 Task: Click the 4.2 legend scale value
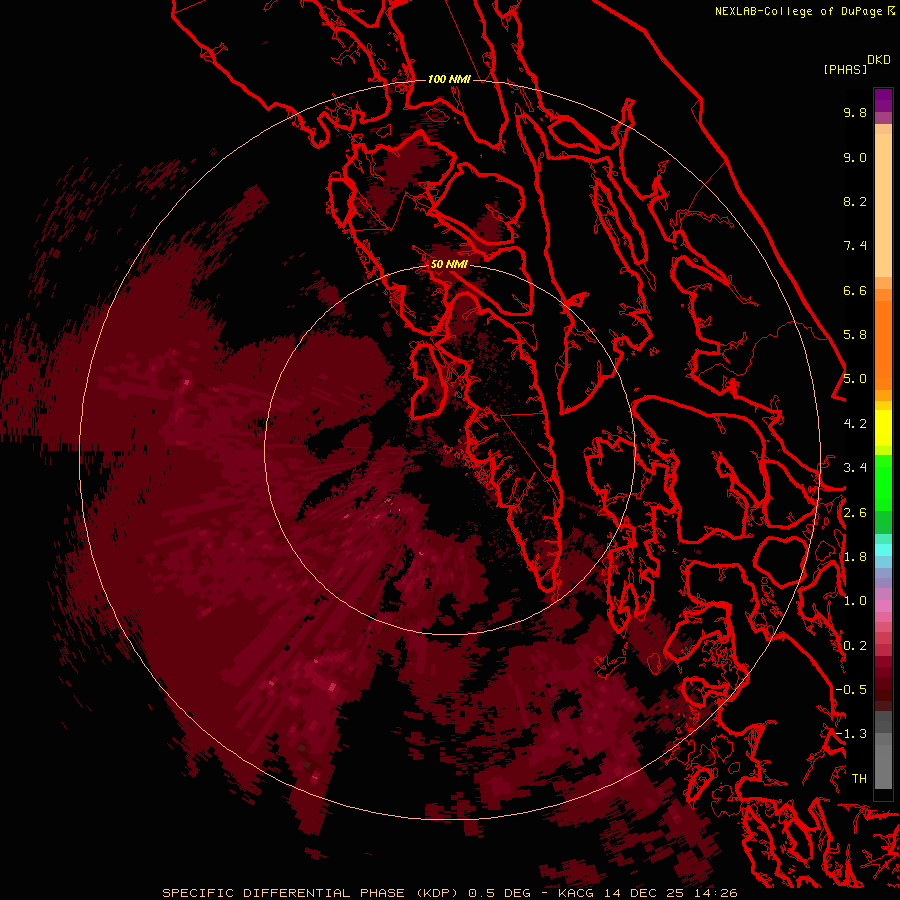[855, 424]
